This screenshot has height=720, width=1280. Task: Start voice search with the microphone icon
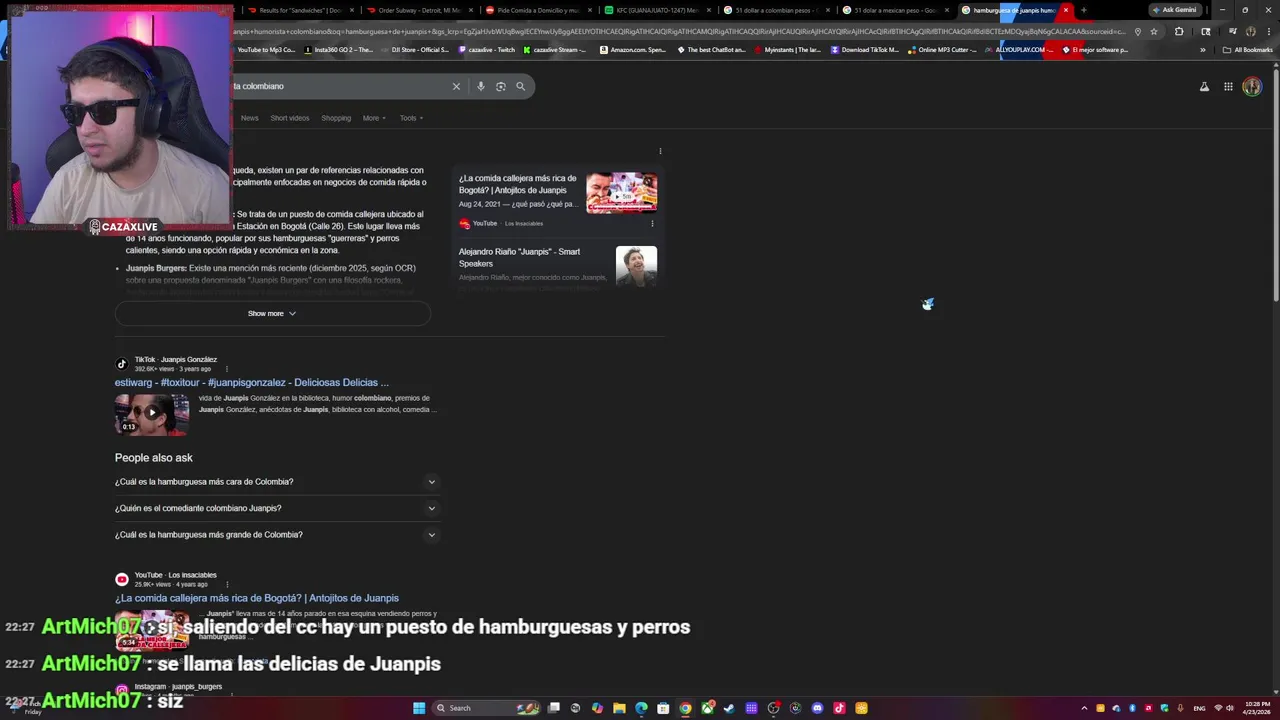(481, 86)
